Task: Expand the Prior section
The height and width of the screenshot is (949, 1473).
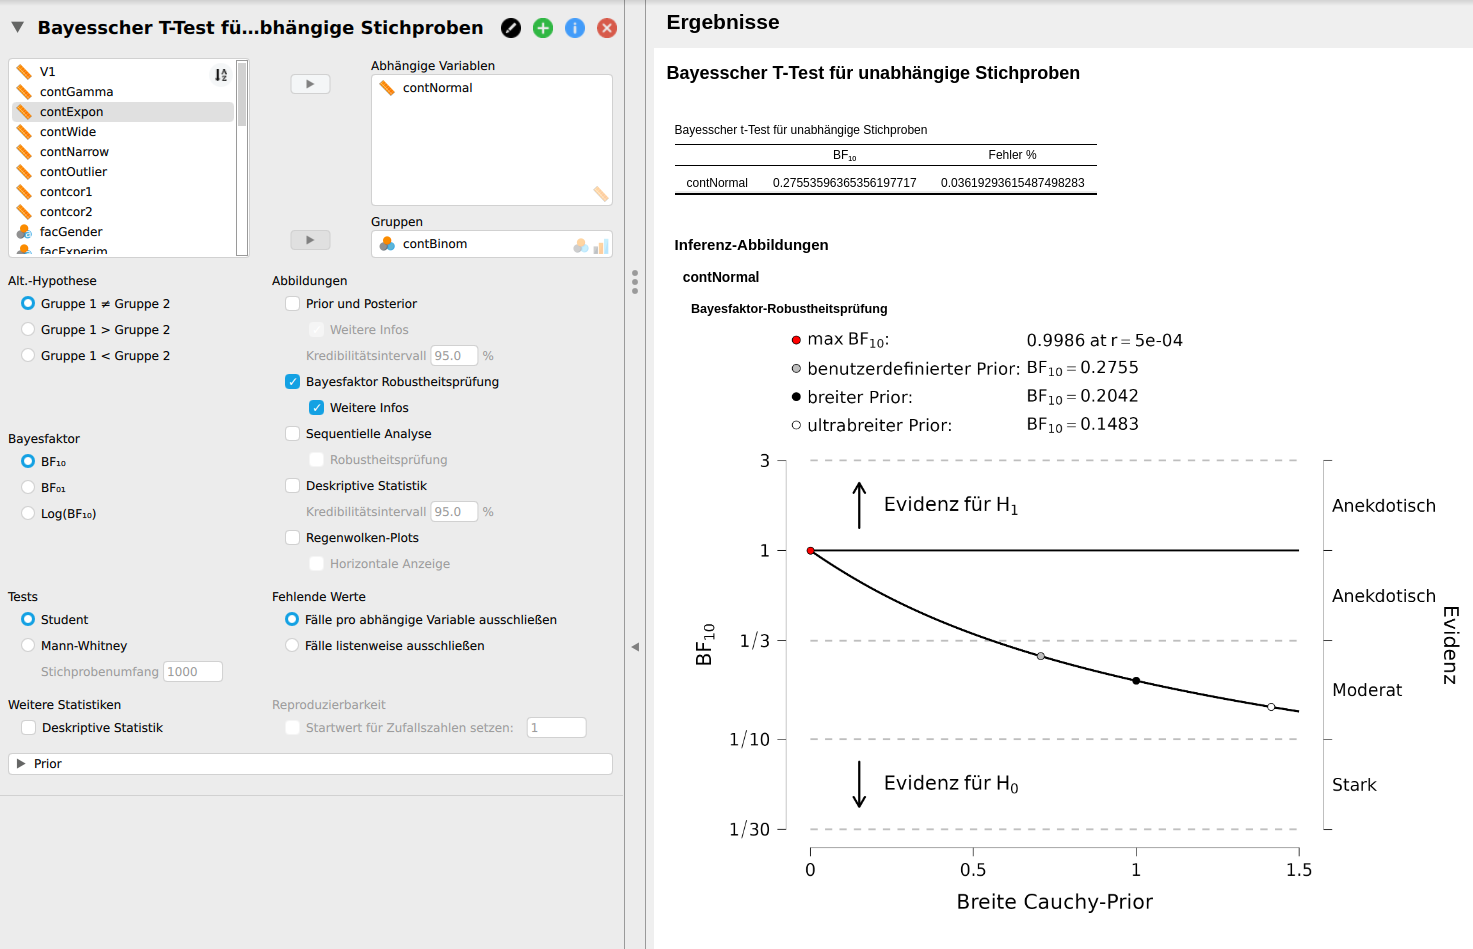Action: coord(21,763)
